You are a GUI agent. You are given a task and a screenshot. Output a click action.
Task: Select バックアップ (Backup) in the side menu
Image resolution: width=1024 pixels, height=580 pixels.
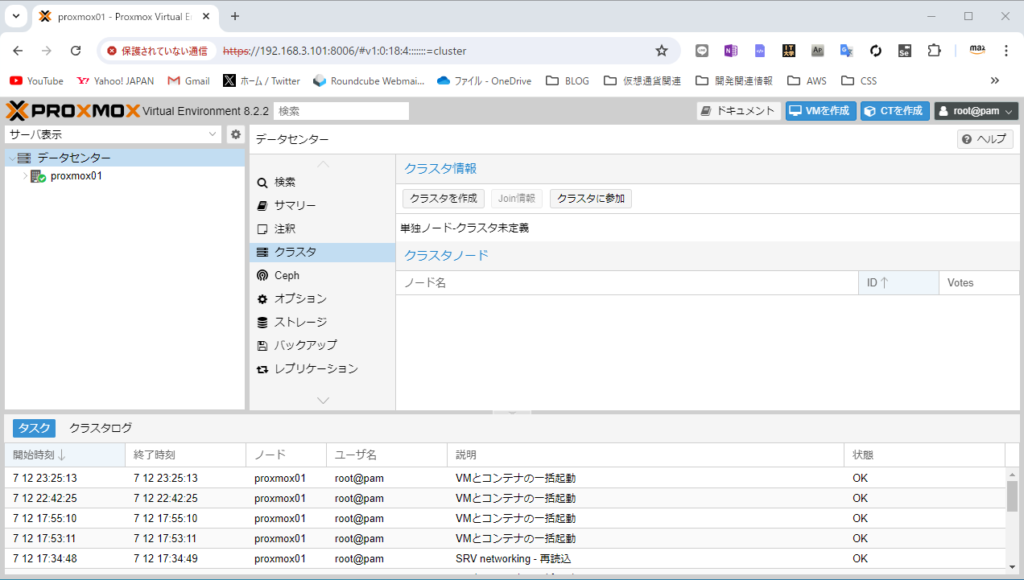305,345
